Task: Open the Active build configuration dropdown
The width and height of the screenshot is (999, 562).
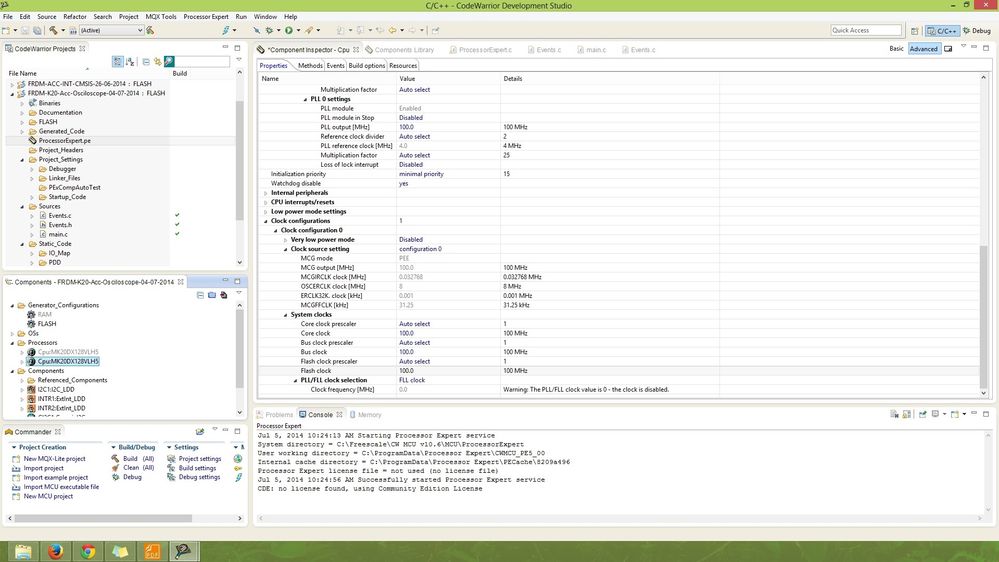Action: point(111,30)
